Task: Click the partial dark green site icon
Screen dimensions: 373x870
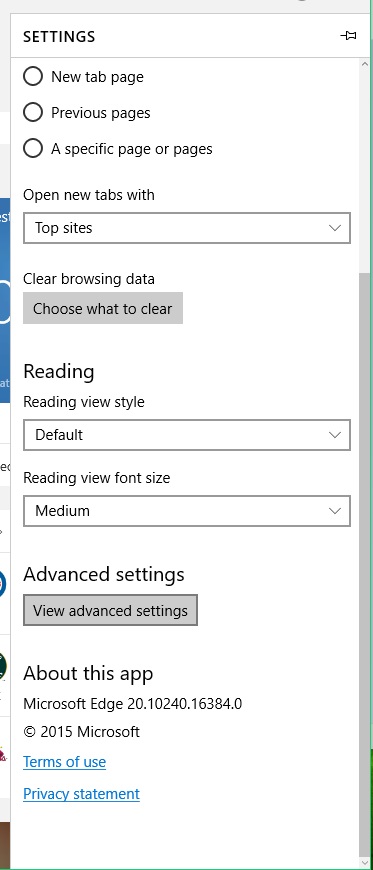Action: click(3, 666)
